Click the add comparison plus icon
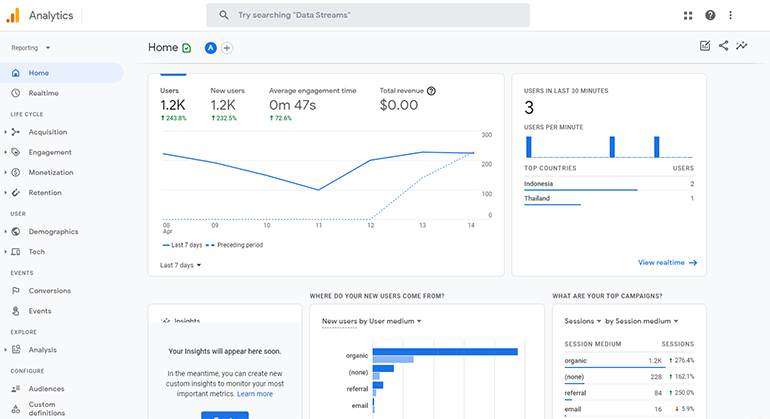Image resolution: width=770 pixels, height=419 pixels. tap(227, 47)
